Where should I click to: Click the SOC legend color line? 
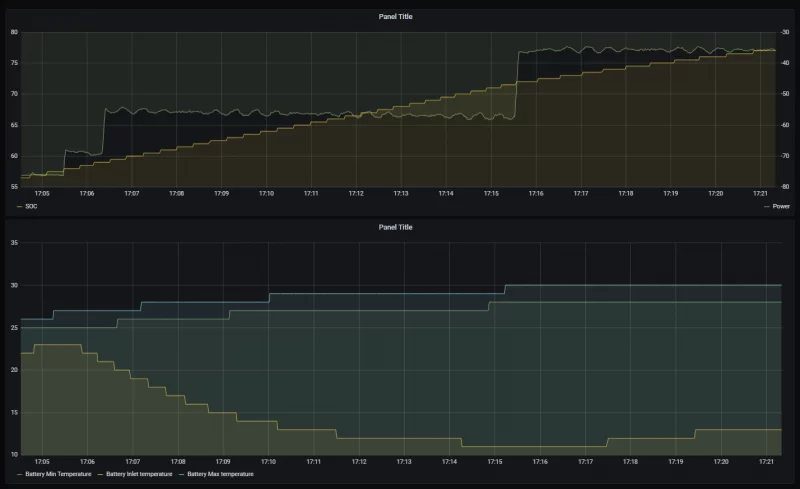[20, 206]
